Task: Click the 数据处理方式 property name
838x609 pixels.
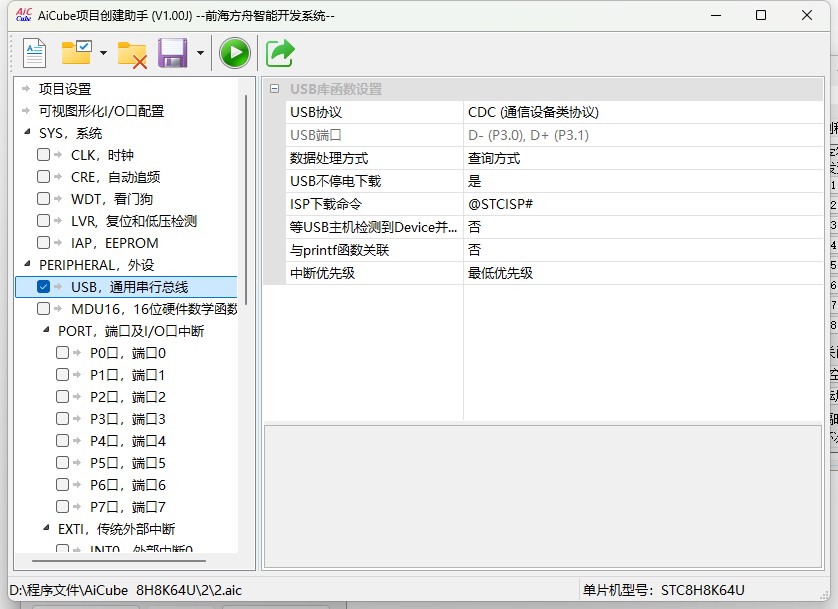Action: [x=329, y=158]
